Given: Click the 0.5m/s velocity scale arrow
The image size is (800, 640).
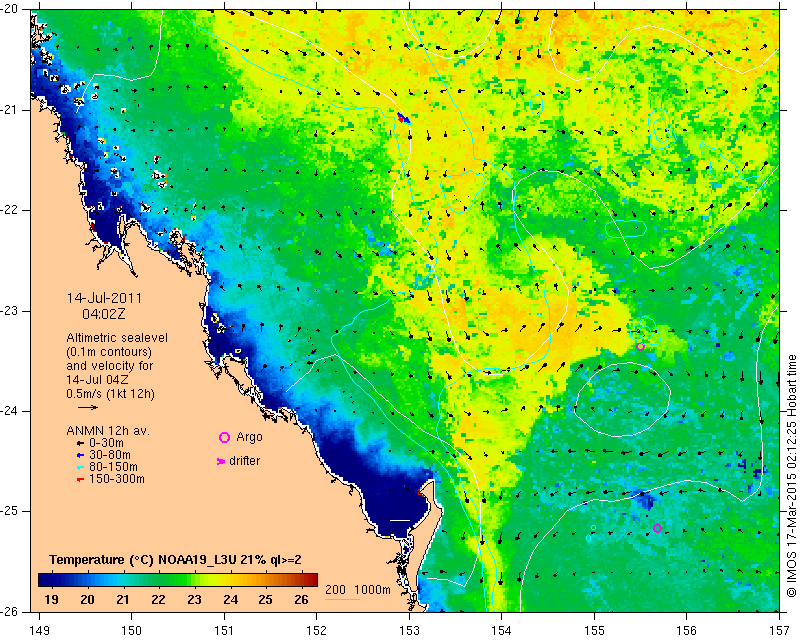Looking at the screenshot, I should (x=88, y=407).
